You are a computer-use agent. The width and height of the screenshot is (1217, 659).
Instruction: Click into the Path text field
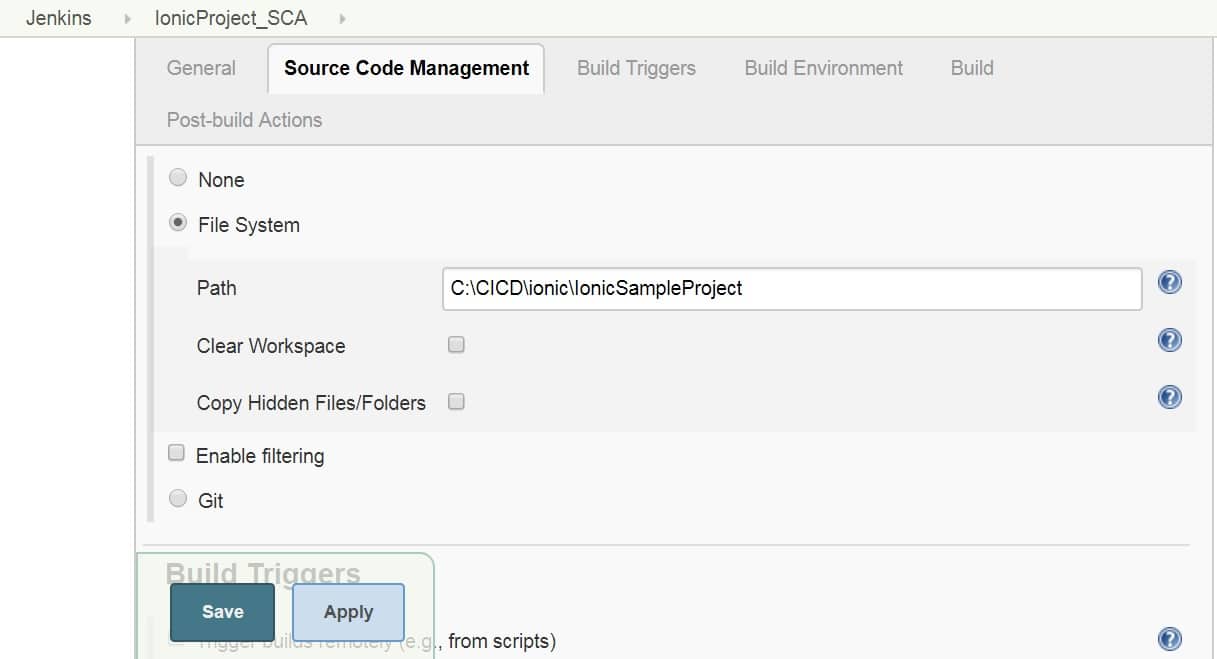tap(791, 288)
